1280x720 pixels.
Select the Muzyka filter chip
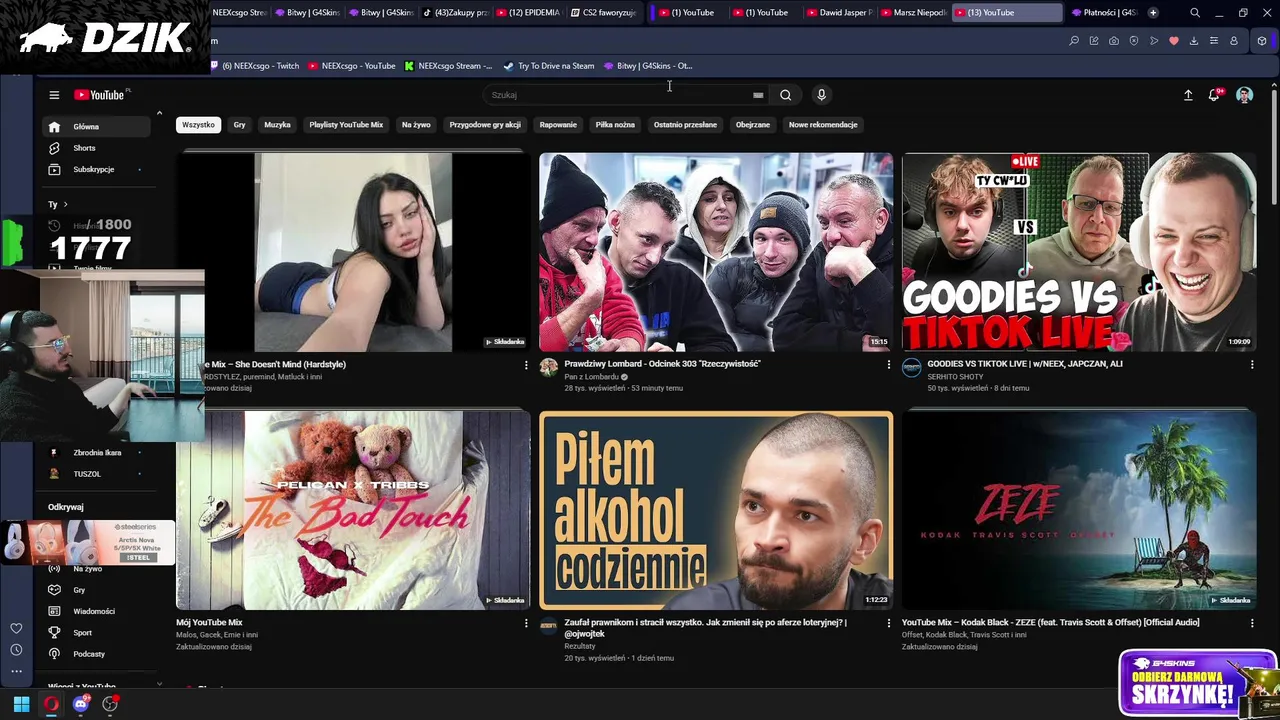[277, 125]
